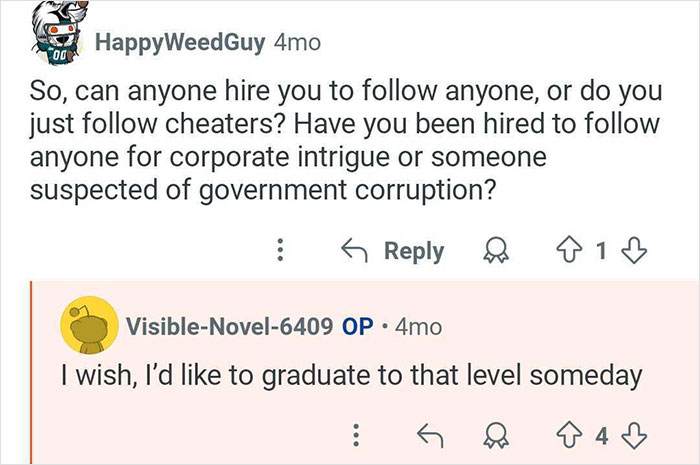Click the vote count on OP's reply
This screenshot has width=700, height=465.
coord(600,434)
